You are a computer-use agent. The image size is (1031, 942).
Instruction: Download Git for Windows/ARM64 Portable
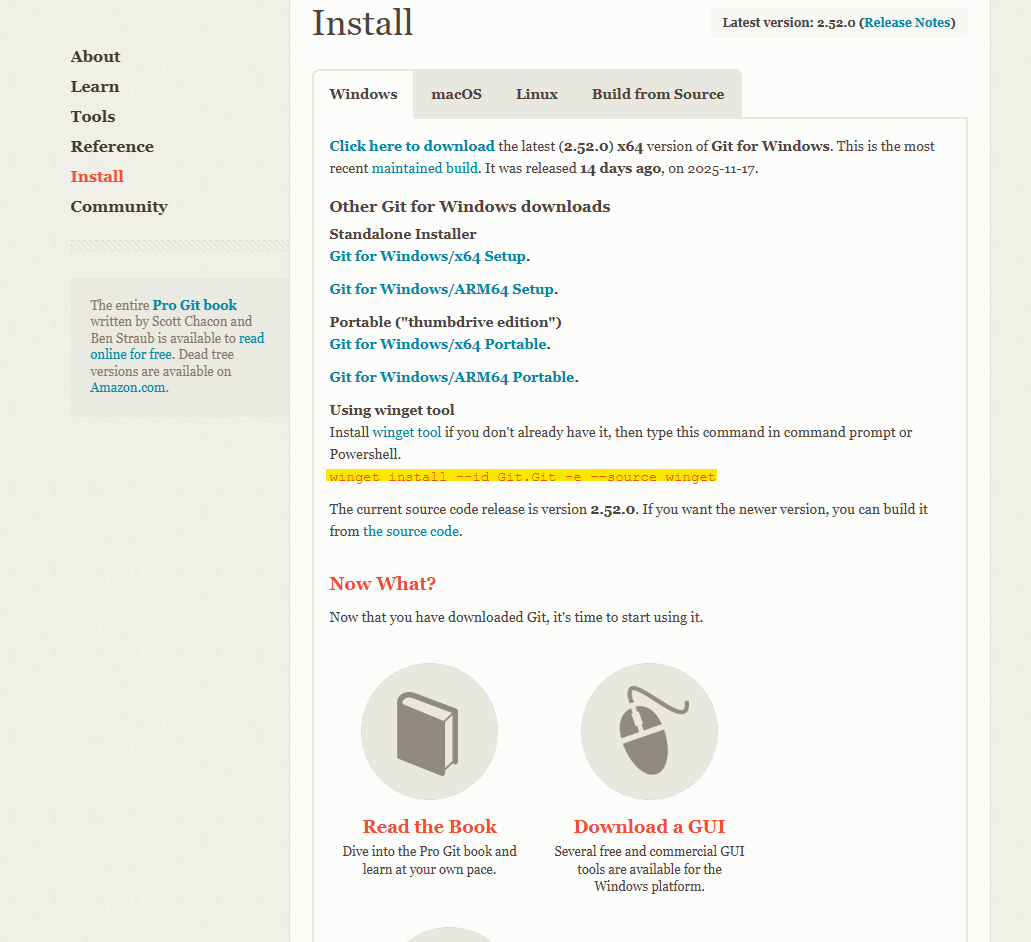(x=452, y=377)
